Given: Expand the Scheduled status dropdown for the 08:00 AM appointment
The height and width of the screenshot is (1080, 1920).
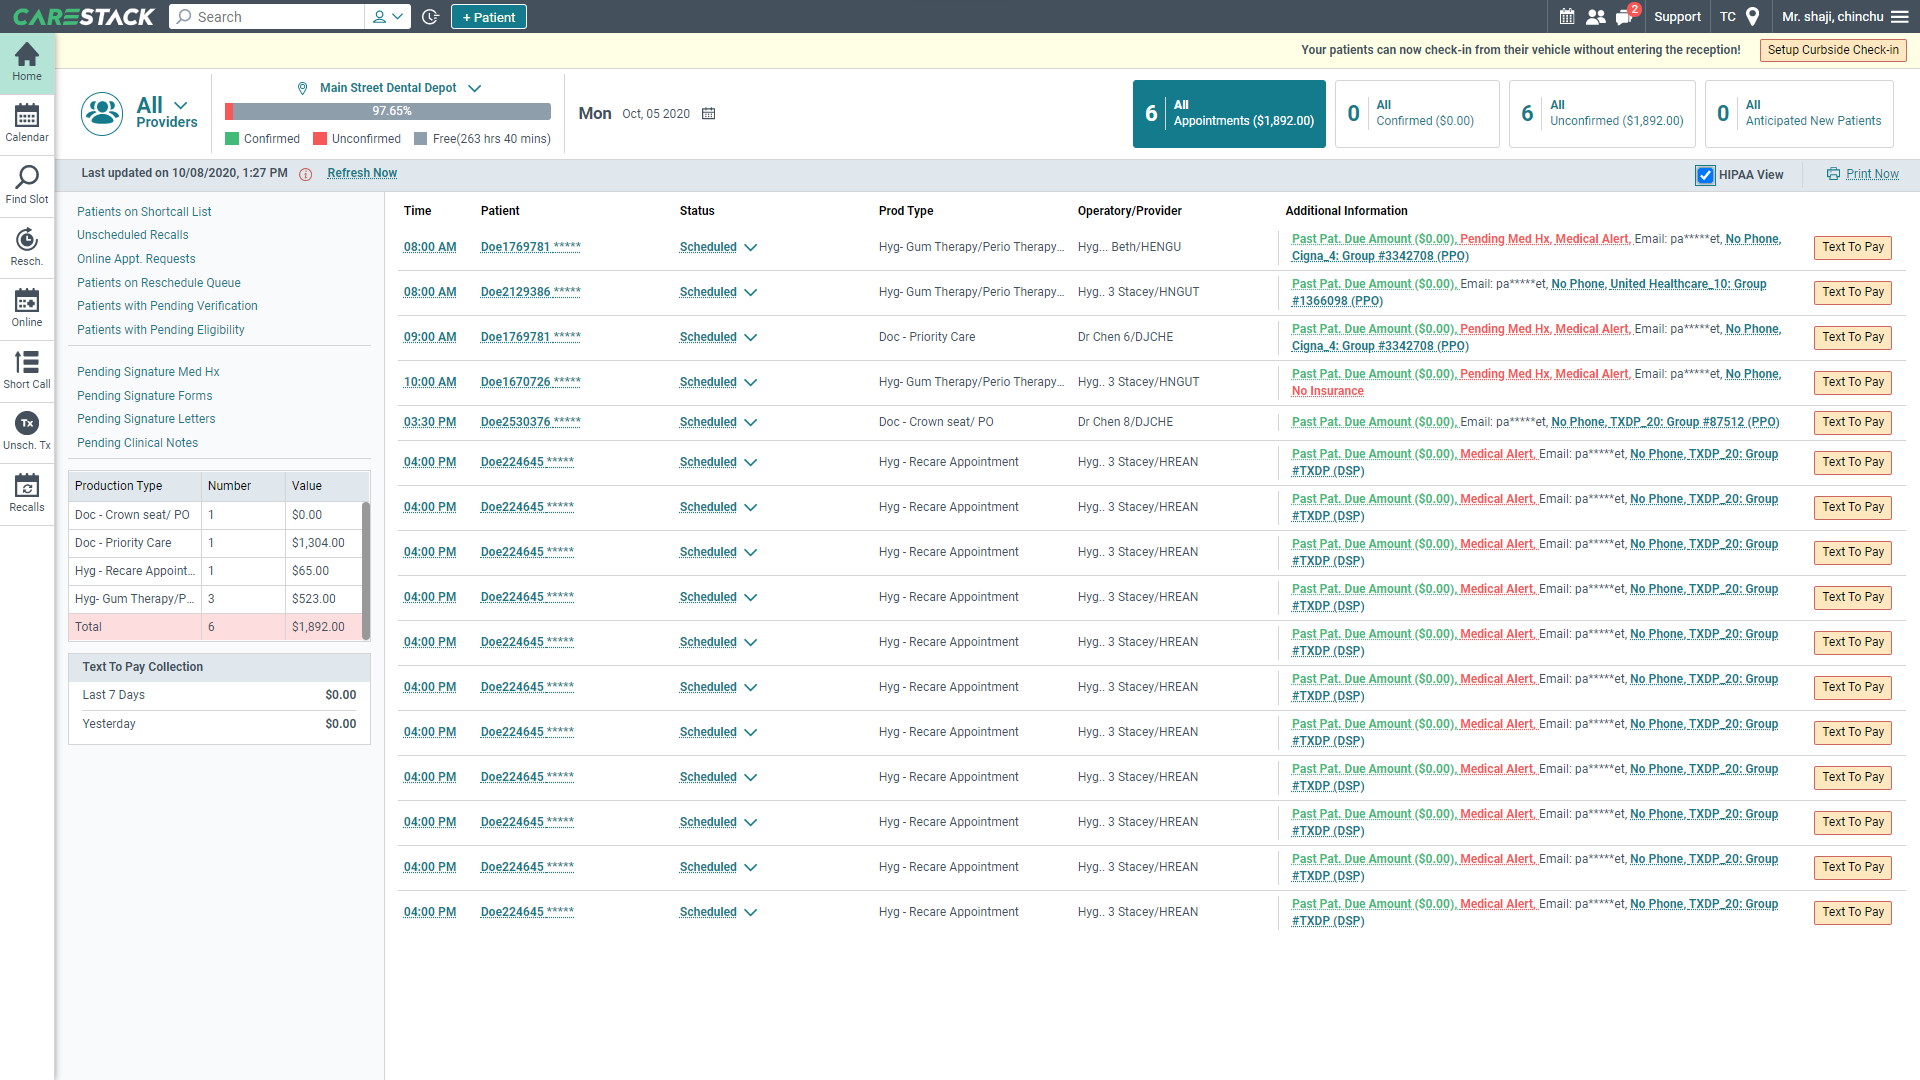Looking at the screenshot, I should point(751,247).
